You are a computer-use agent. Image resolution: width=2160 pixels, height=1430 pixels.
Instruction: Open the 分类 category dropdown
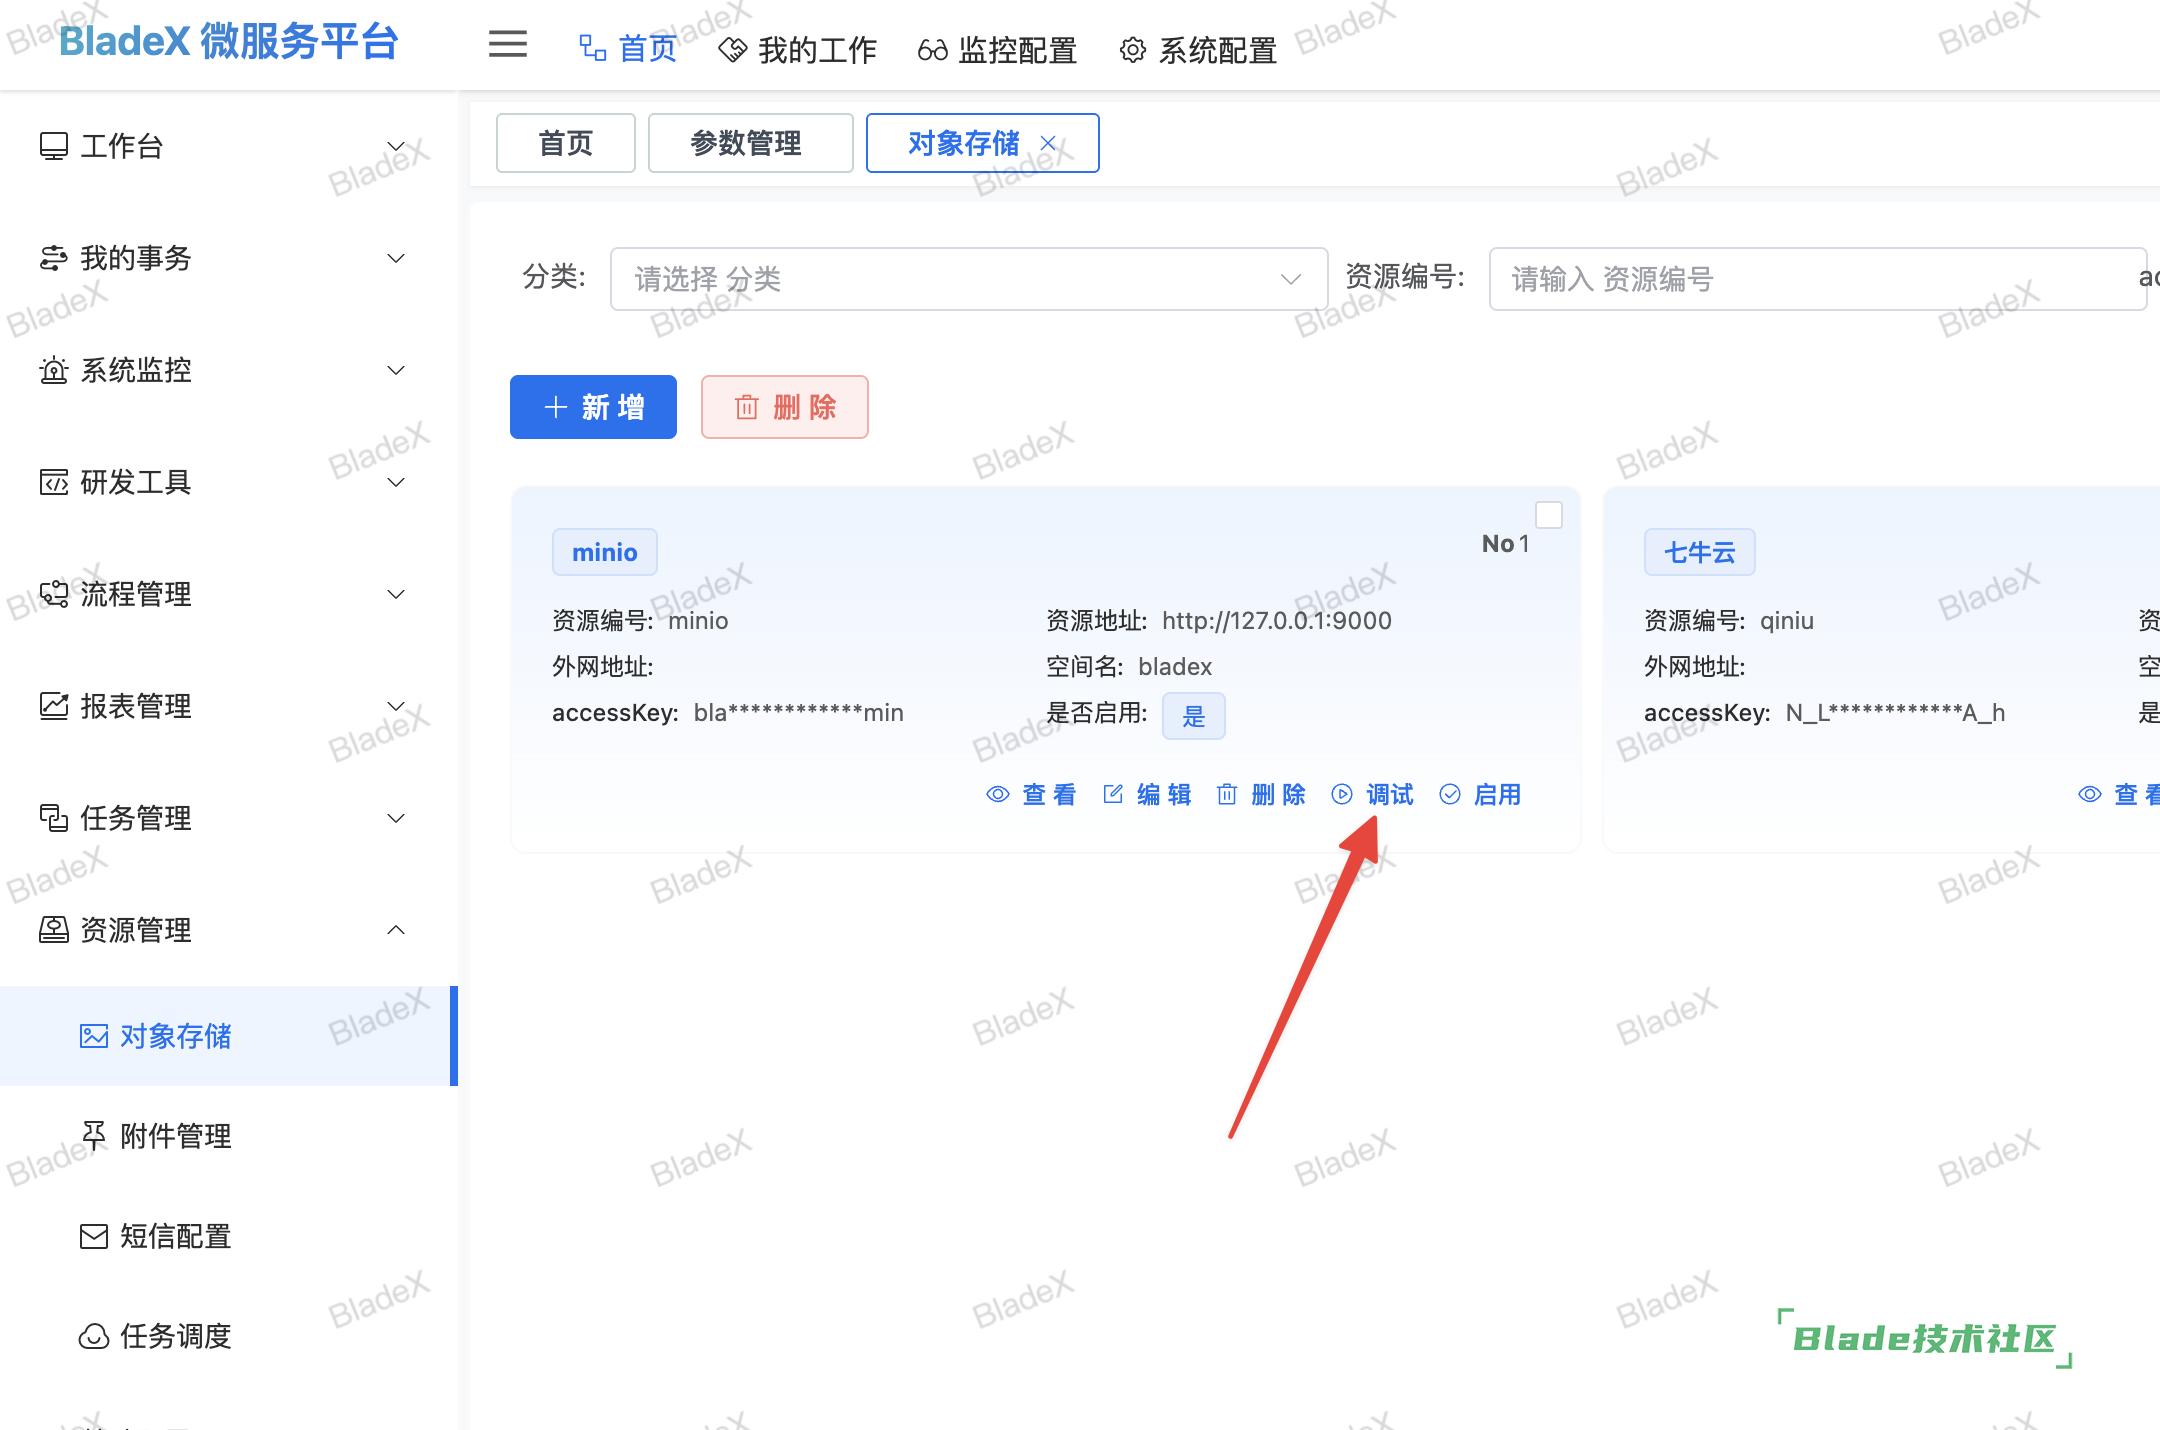click(x=968, y=279)
